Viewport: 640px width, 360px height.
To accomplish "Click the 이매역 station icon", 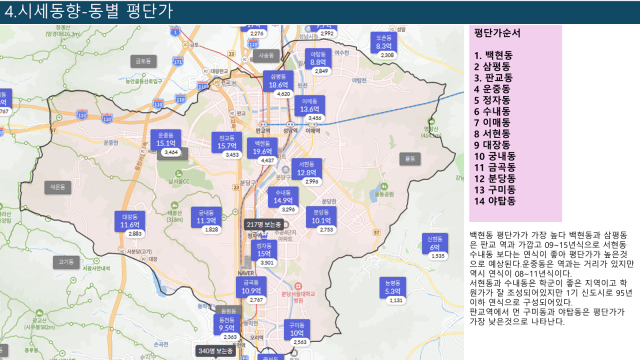I will 313,124.
